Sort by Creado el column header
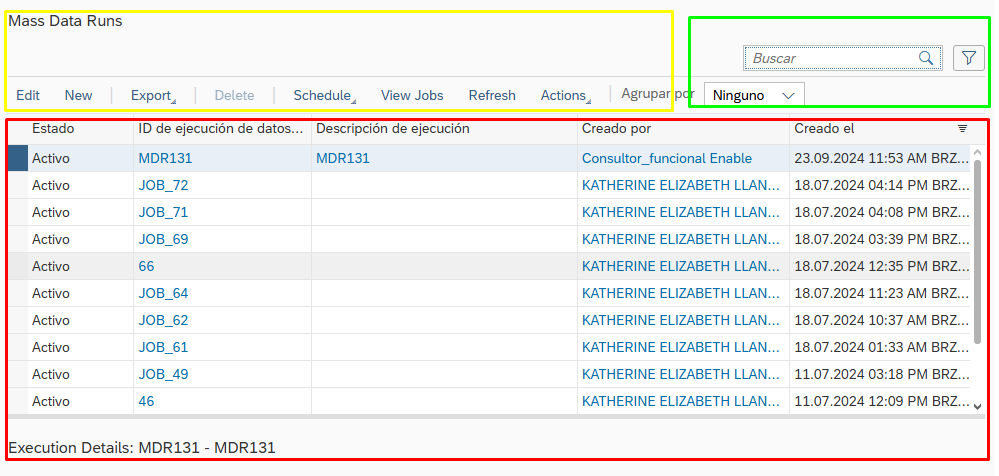 click(x=825, y=129)
